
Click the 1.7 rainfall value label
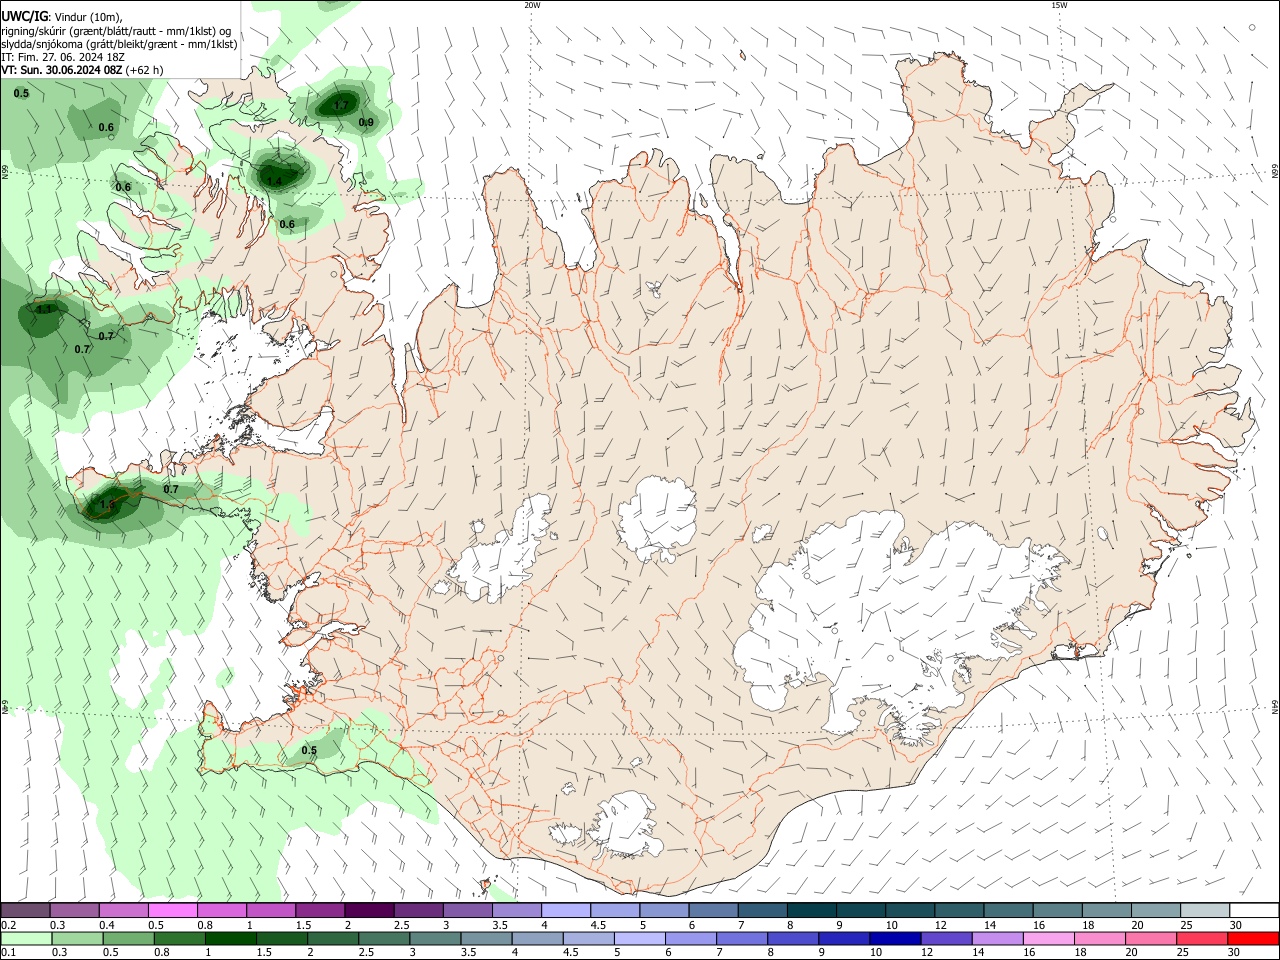[x=341, y=105]
